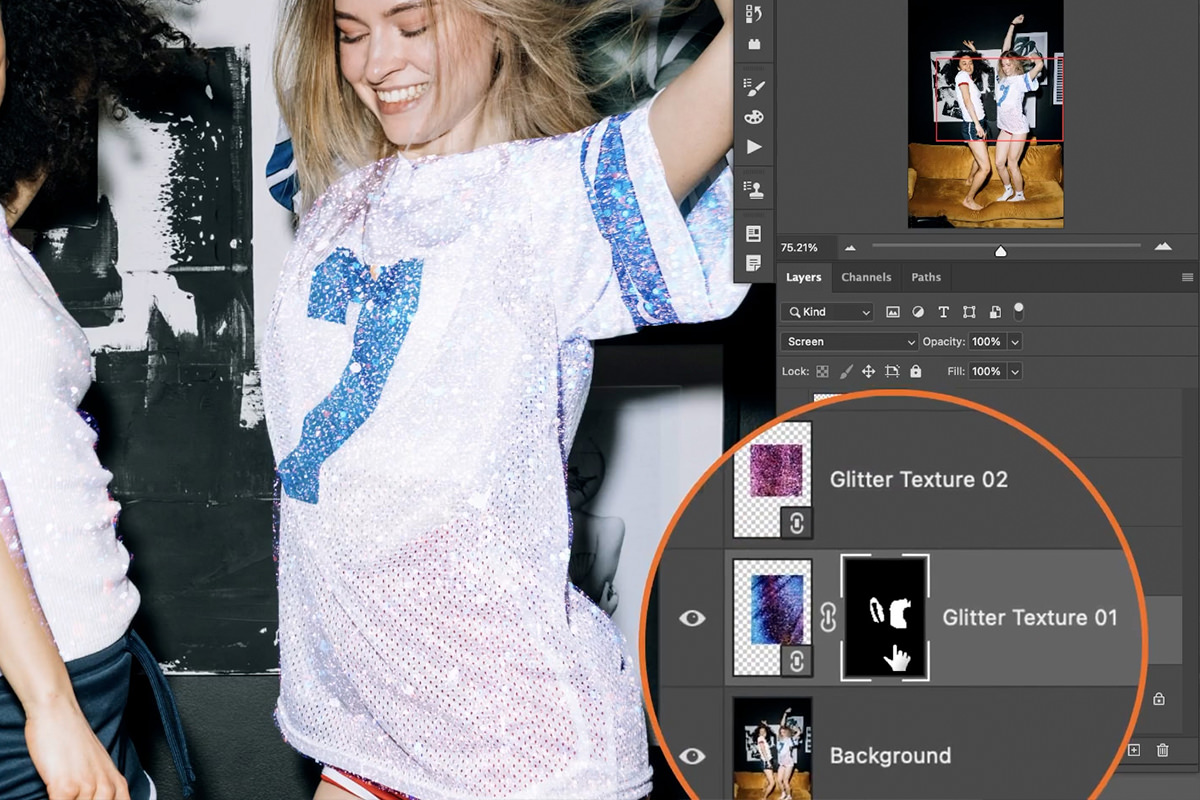Switch to the Paths tab
Screen dimensions: 1200x800
click(926, 277)
